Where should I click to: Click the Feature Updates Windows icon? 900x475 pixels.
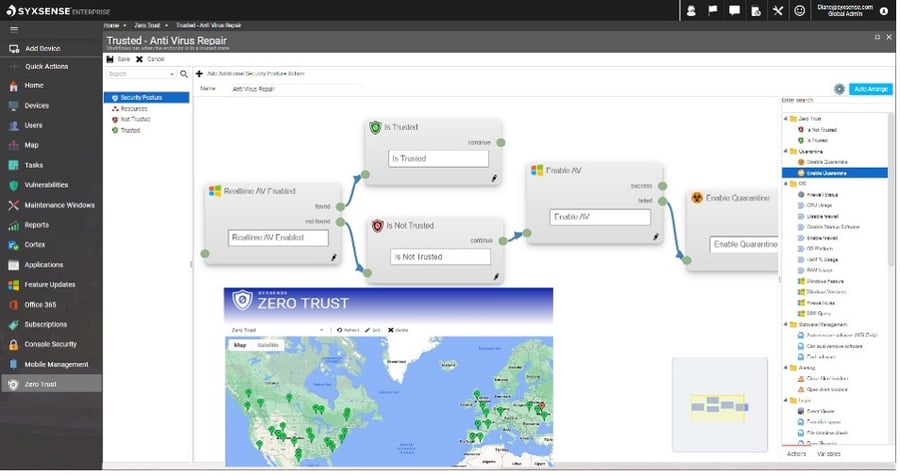(13, 285)
